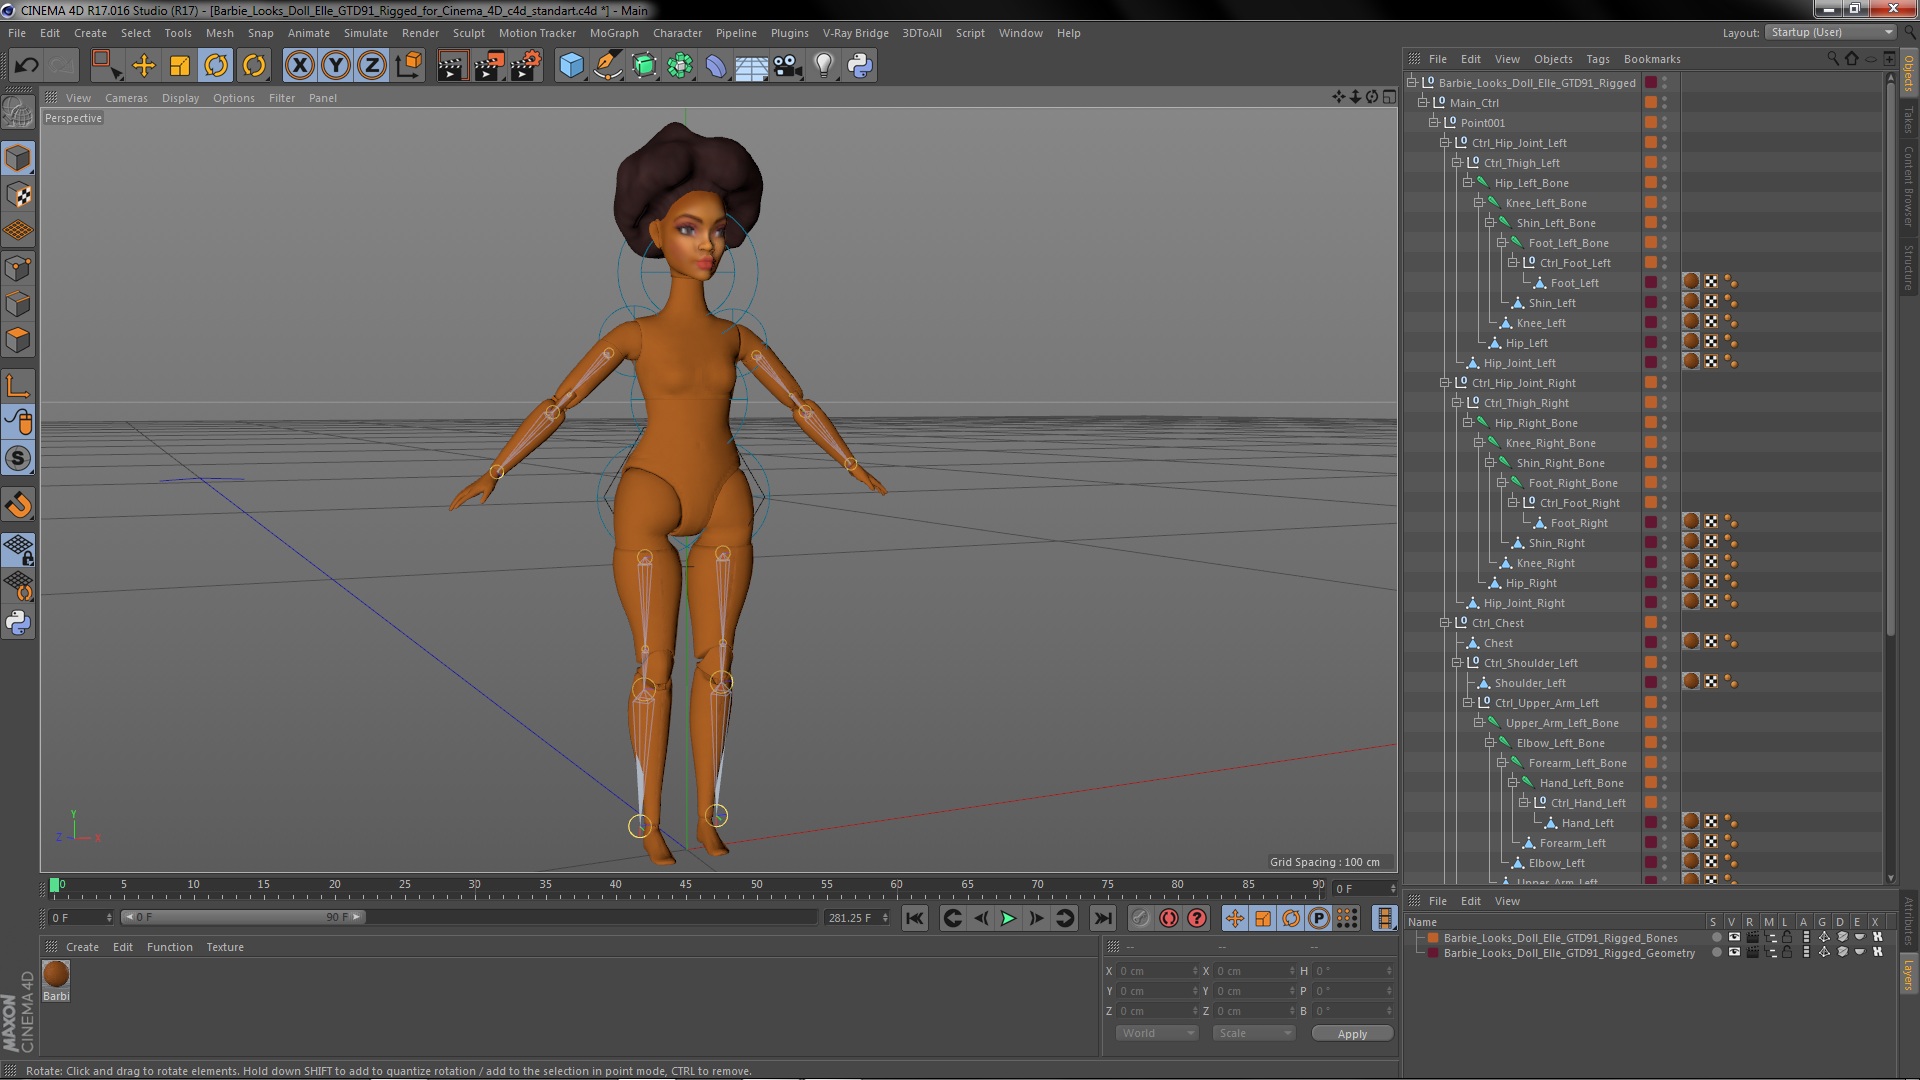
Task: Click Render to Picture Viewer icon
Action: point(489,66)
